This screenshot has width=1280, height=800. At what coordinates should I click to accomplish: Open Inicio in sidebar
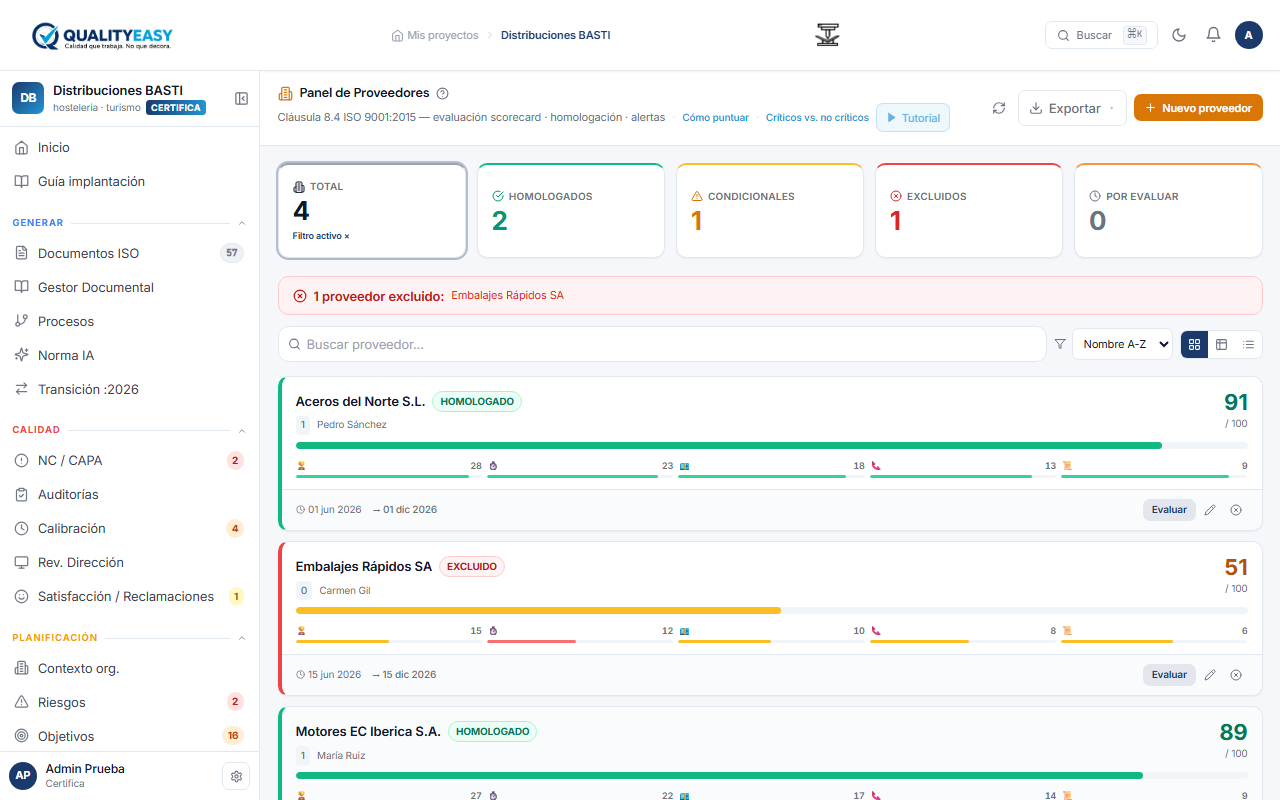pyautogui.click(x=129, y=148)
